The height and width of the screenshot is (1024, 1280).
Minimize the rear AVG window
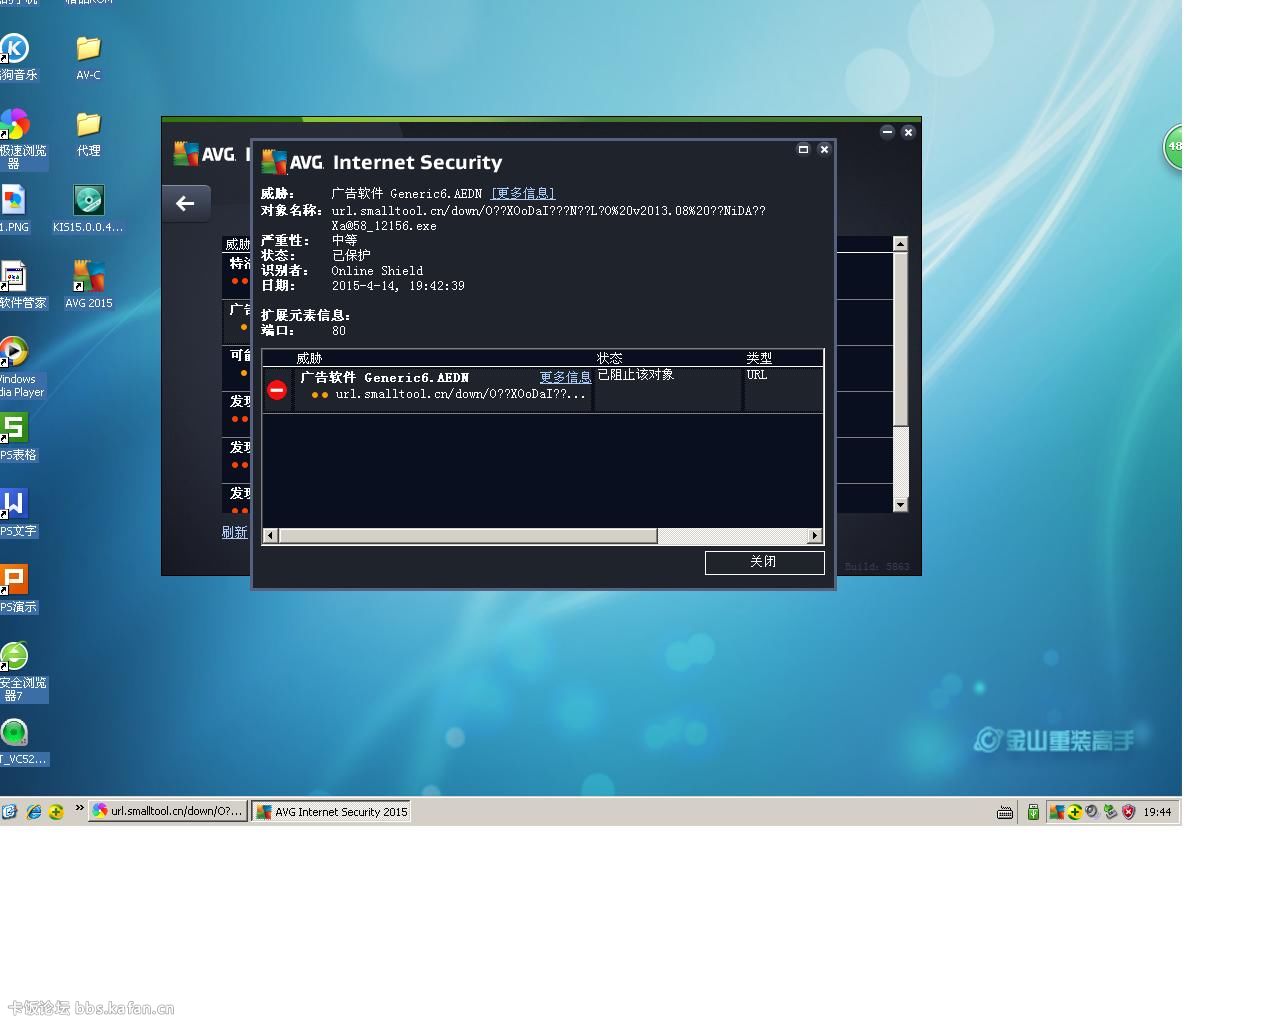pyautogui.click(x=887, y=132)
